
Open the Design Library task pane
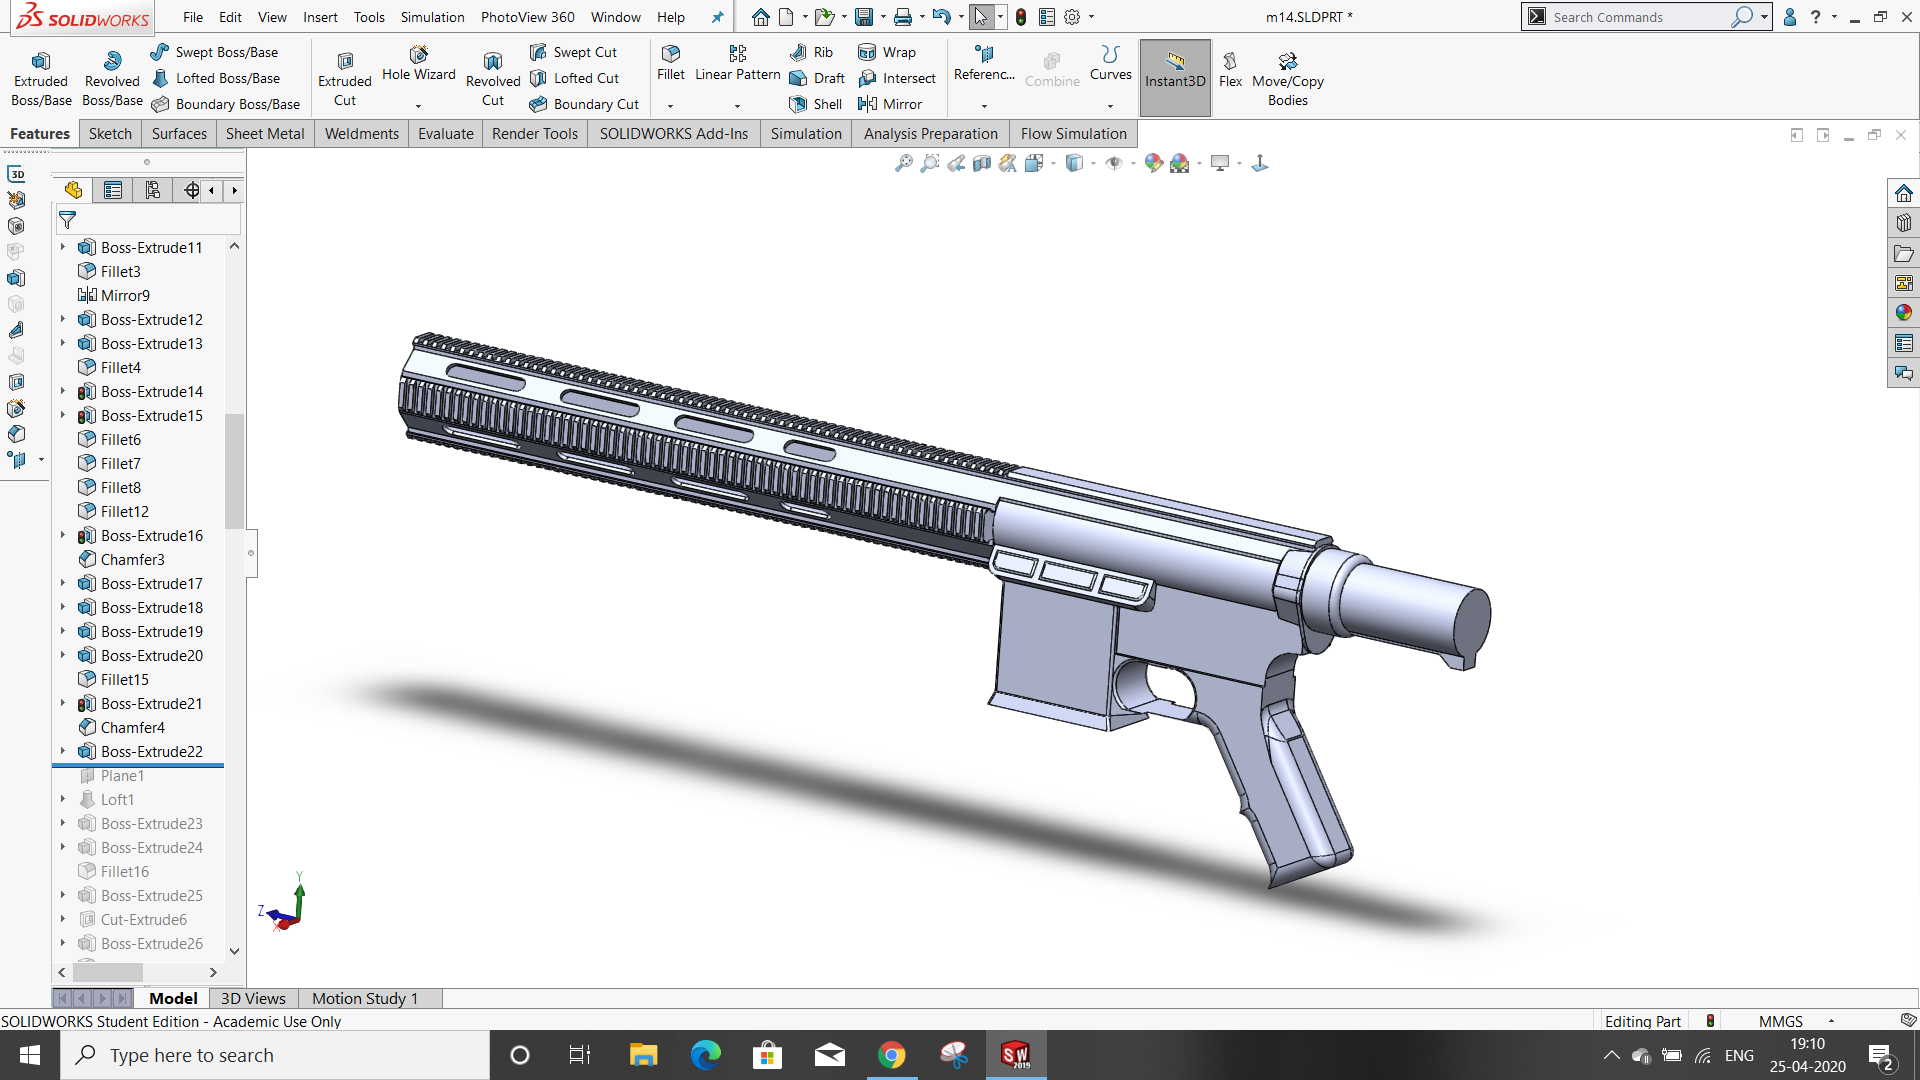pyautogui.click(x=1903, y=223)
